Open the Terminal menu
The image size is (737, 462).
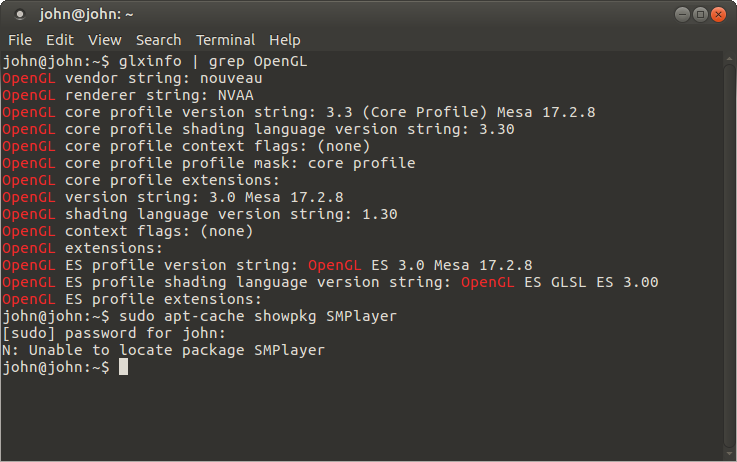pyautogui.click(x=225, y=40)
